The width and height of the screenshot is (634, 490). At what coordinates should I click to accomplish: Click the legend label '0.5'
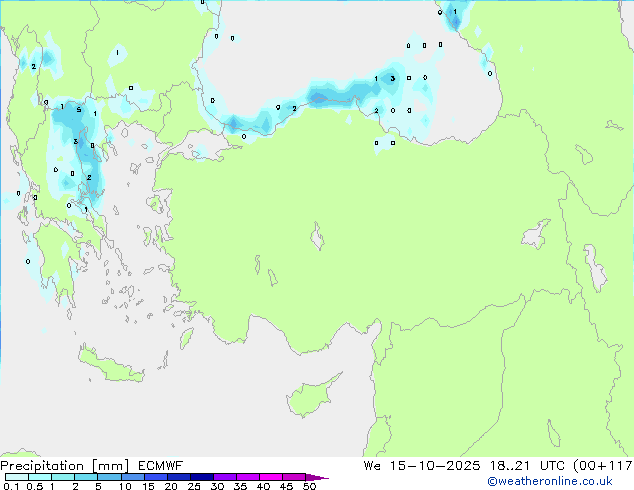(35, 486)
